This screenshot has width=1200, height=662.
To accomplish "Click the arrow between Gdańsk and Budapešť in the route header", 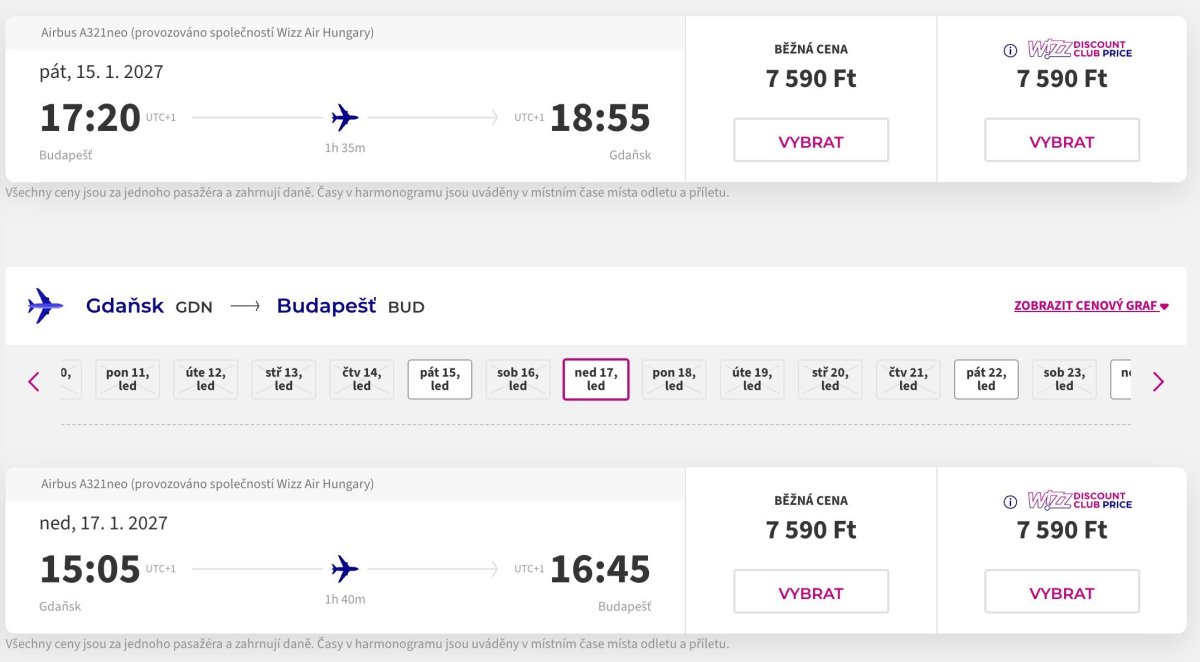I will tap(245, 306).
